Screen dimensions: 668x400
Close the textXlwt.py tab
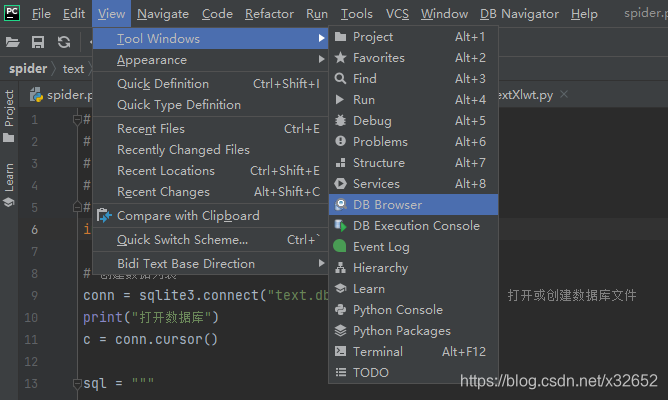tap(564, 94)
